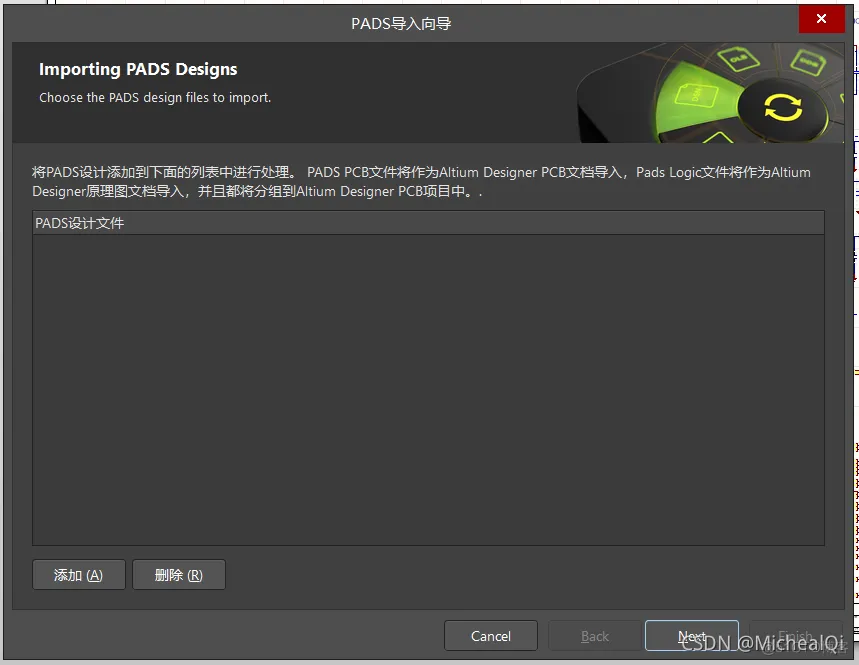This screenshot has height=665, width=859.
Task: Click inside the empty PADS design files list
Action: tap(428, 390)
